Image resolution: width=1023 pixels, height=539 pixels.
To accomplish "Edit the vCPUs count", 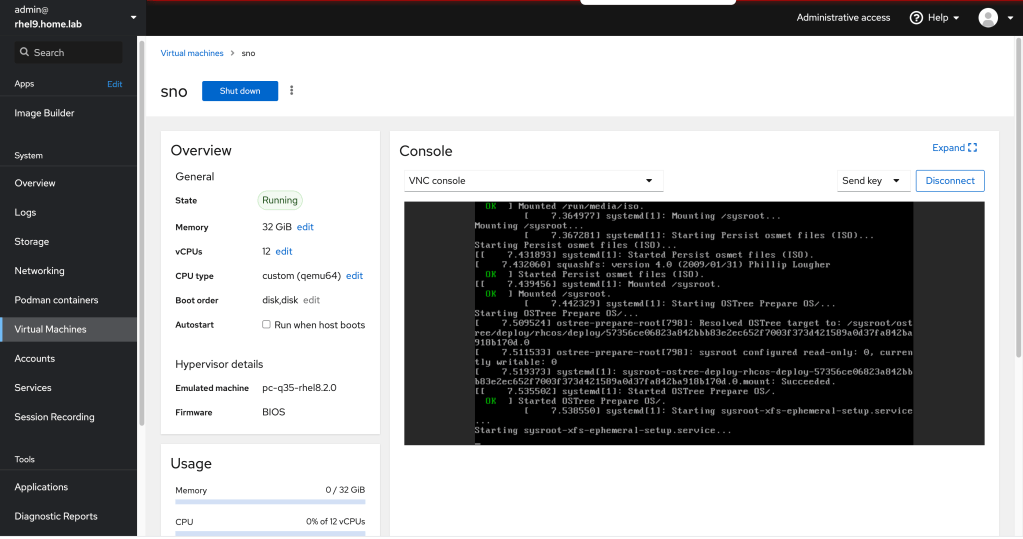I will point(284,252).
